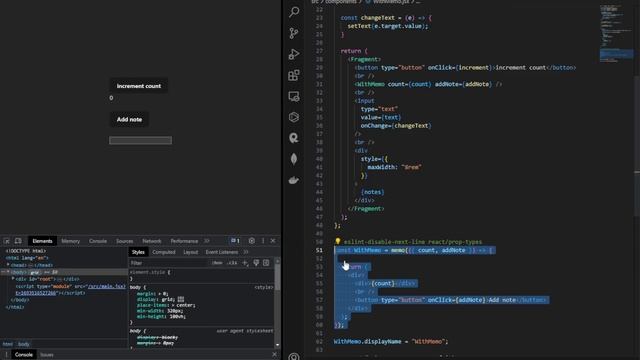Expand the head element in DOM tree
The height and width of the screenshot is (360, 640).
pos(8,265)
